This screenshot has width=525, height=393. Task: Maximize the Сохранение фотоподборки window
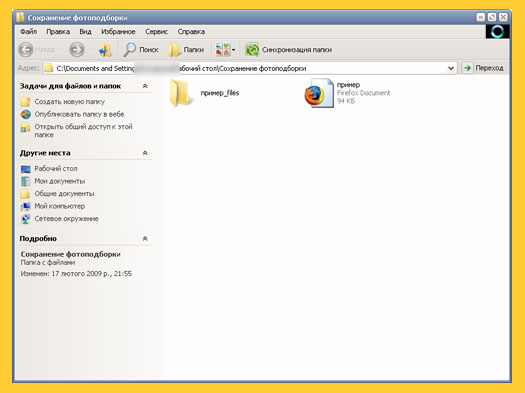pos(492,17)
